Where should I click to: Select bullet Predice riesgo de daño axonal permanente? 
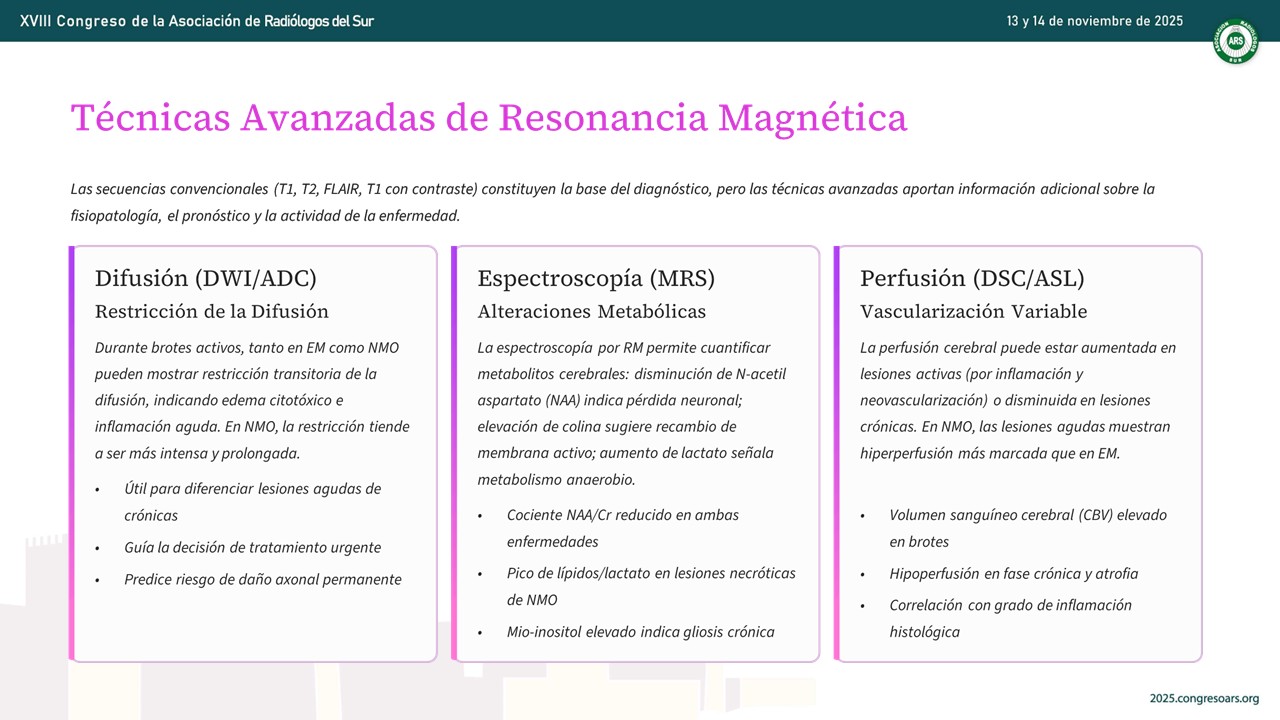pos(263,579)
